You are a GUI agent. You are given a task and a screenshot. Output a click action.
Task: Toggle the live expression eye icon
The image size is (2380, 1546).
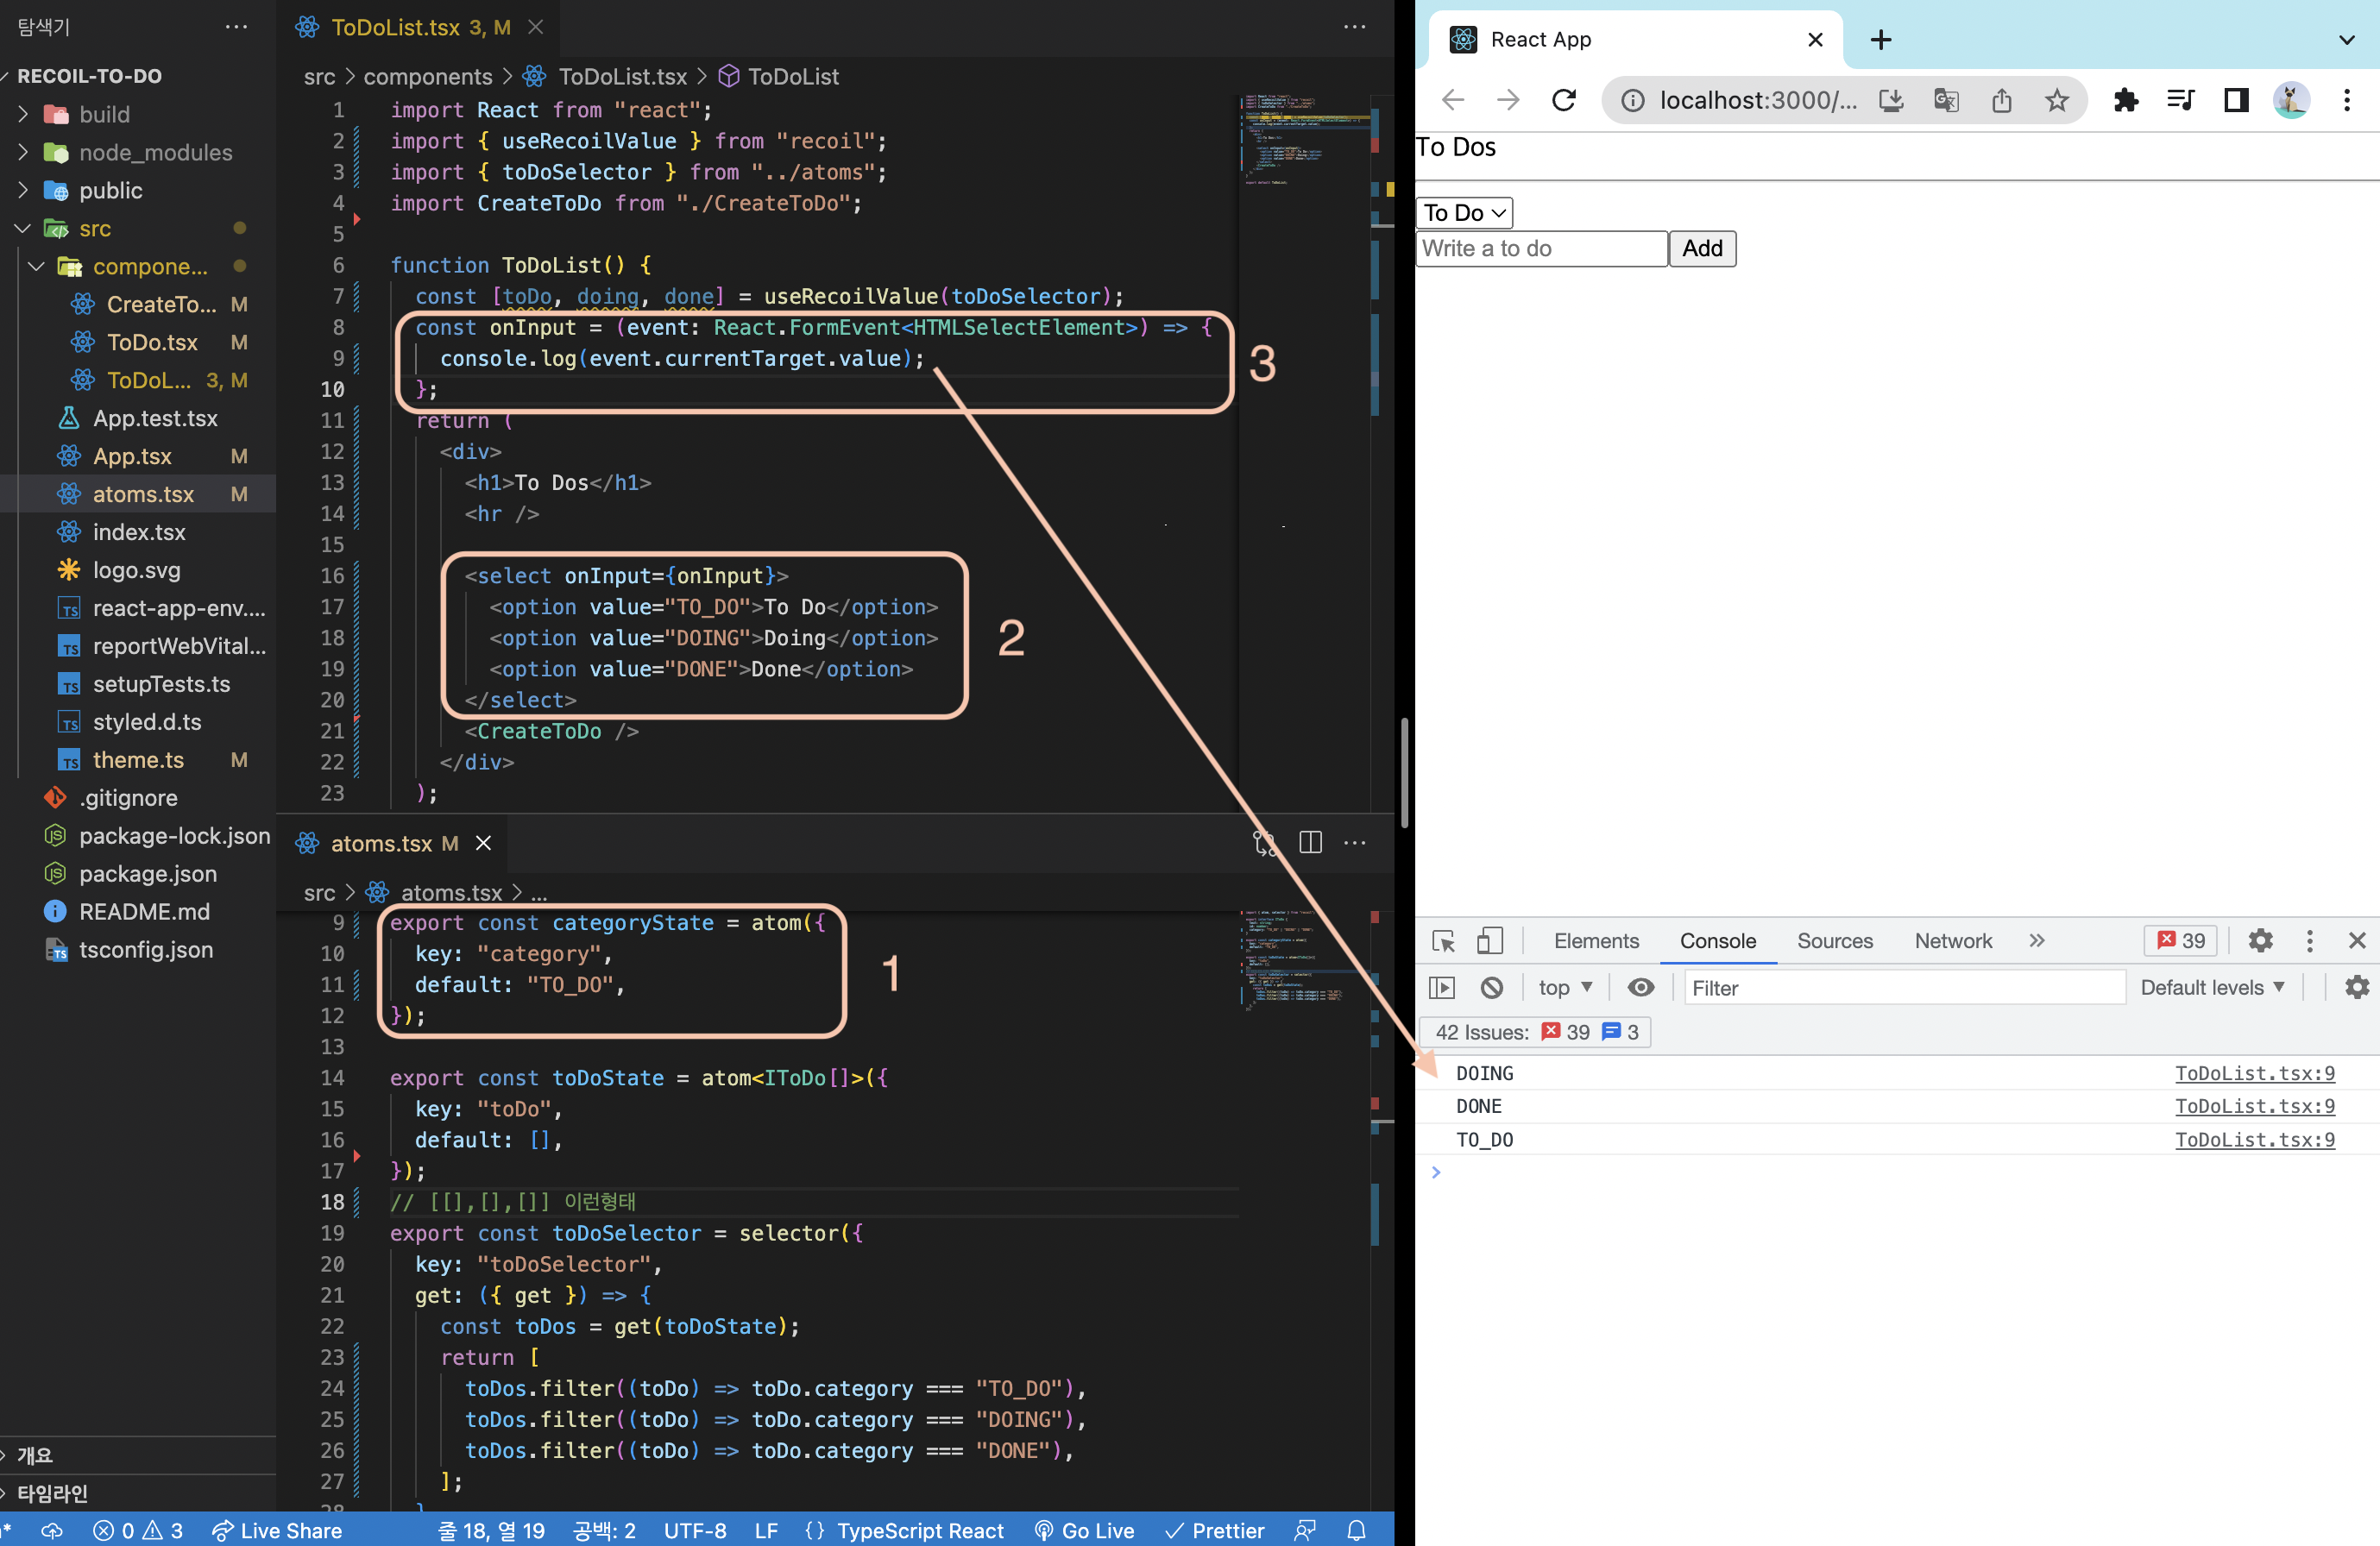pyautogui.click(x=1640, y=988)
